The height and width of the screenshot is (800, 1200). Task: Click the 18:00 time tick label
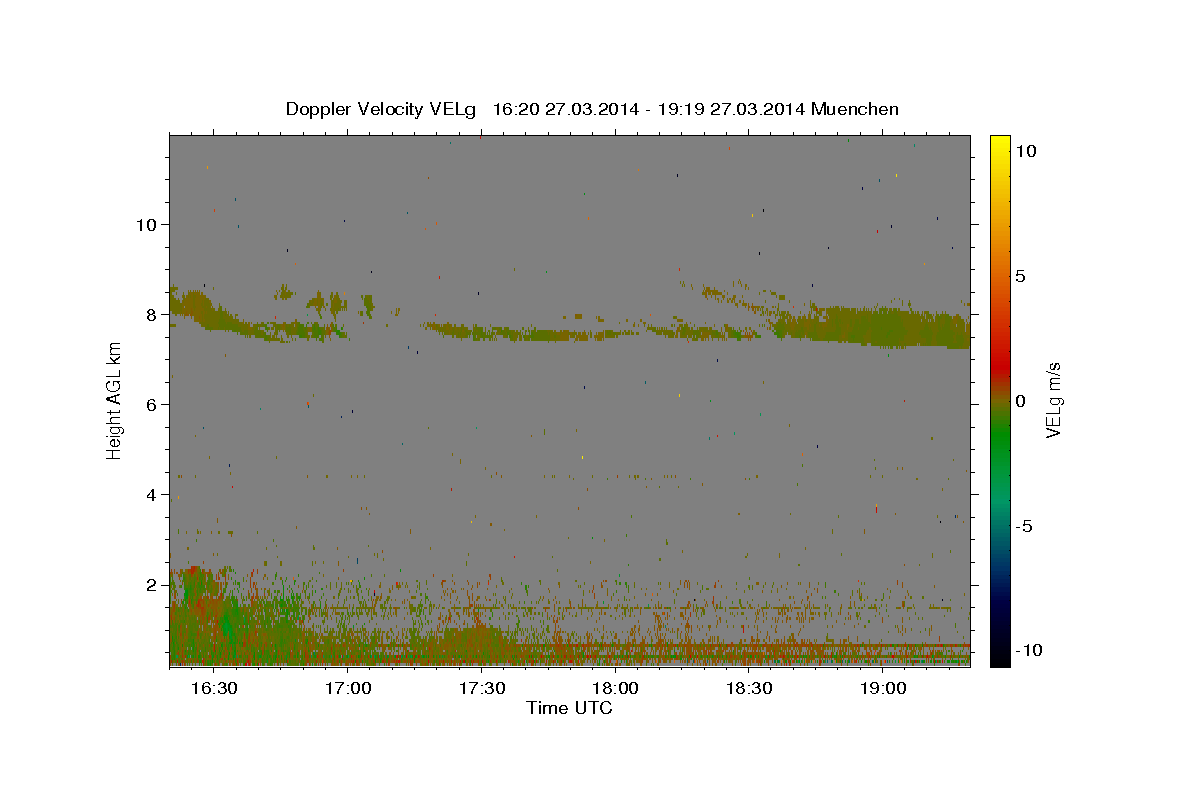click(615, 689)
